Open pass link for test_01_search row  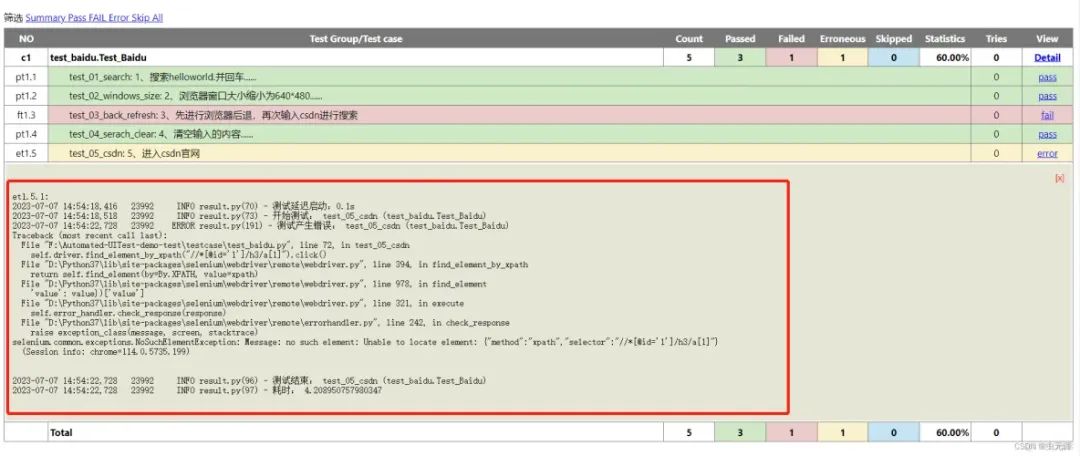point(1047,77)
